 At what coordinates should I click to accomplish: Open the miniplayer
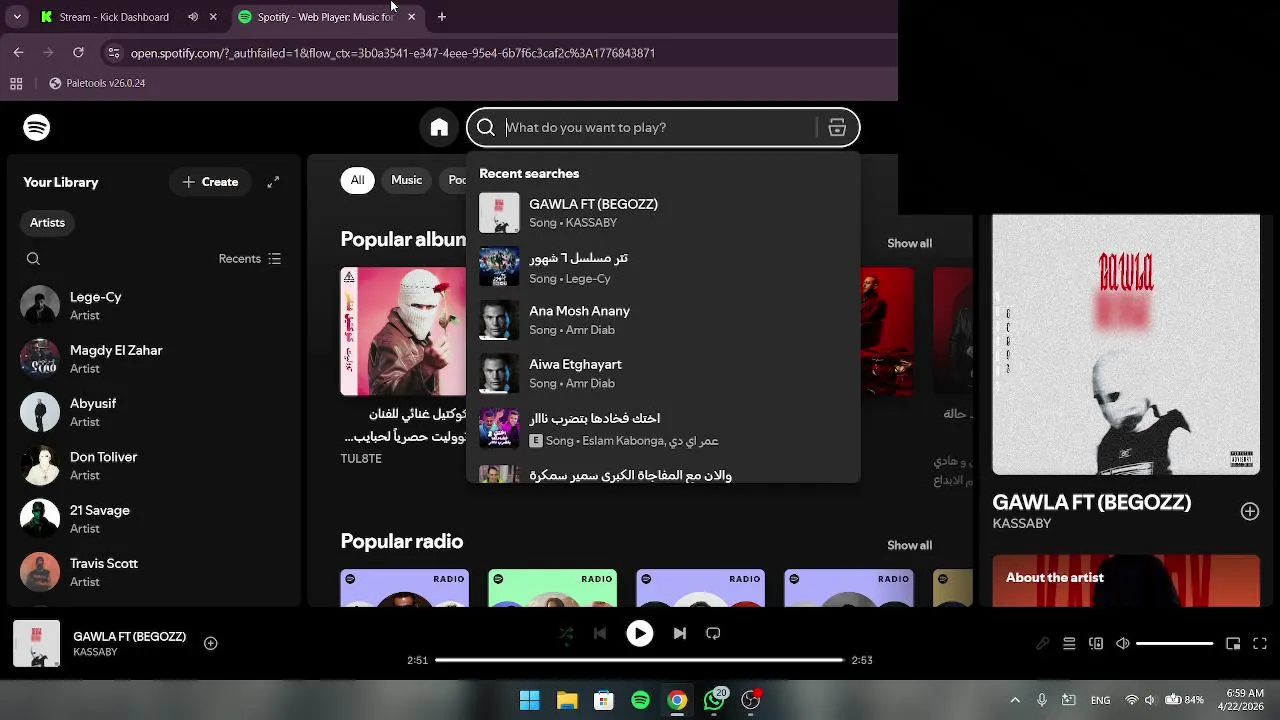(x=1233, y=644)
